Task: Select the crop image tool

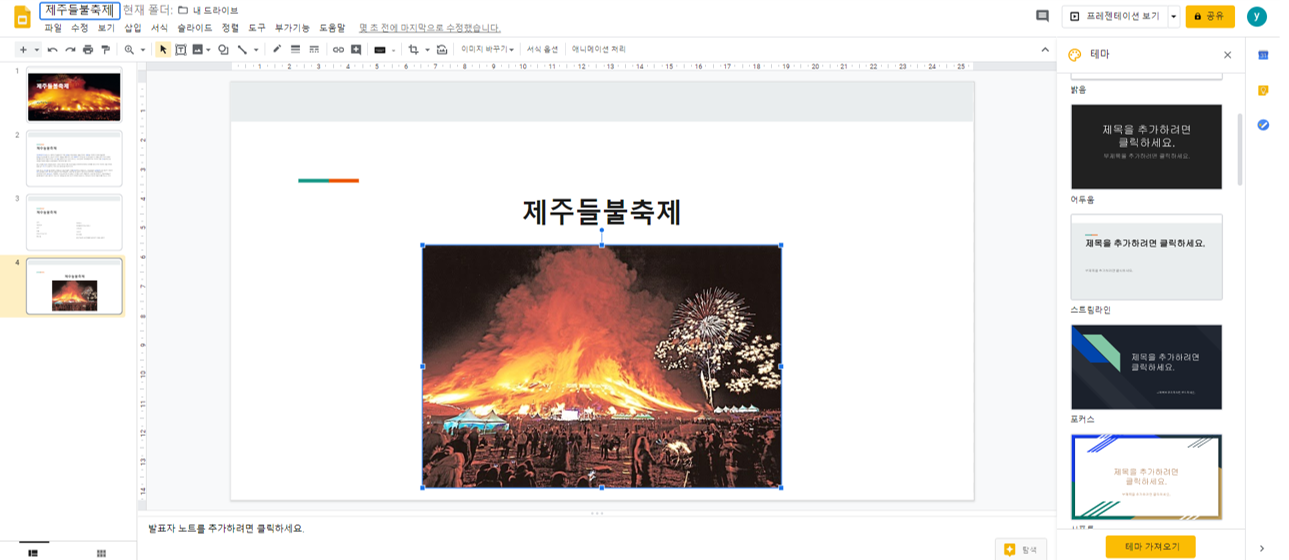Action: click(412, 49)
